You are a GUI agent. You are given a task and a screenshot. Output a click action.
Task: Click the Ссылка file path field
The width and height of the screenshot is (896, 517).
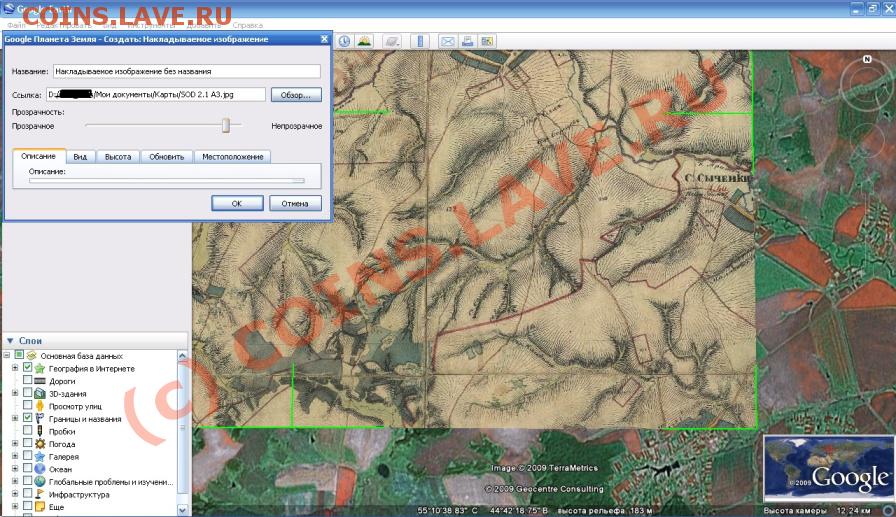pos(156,94)
